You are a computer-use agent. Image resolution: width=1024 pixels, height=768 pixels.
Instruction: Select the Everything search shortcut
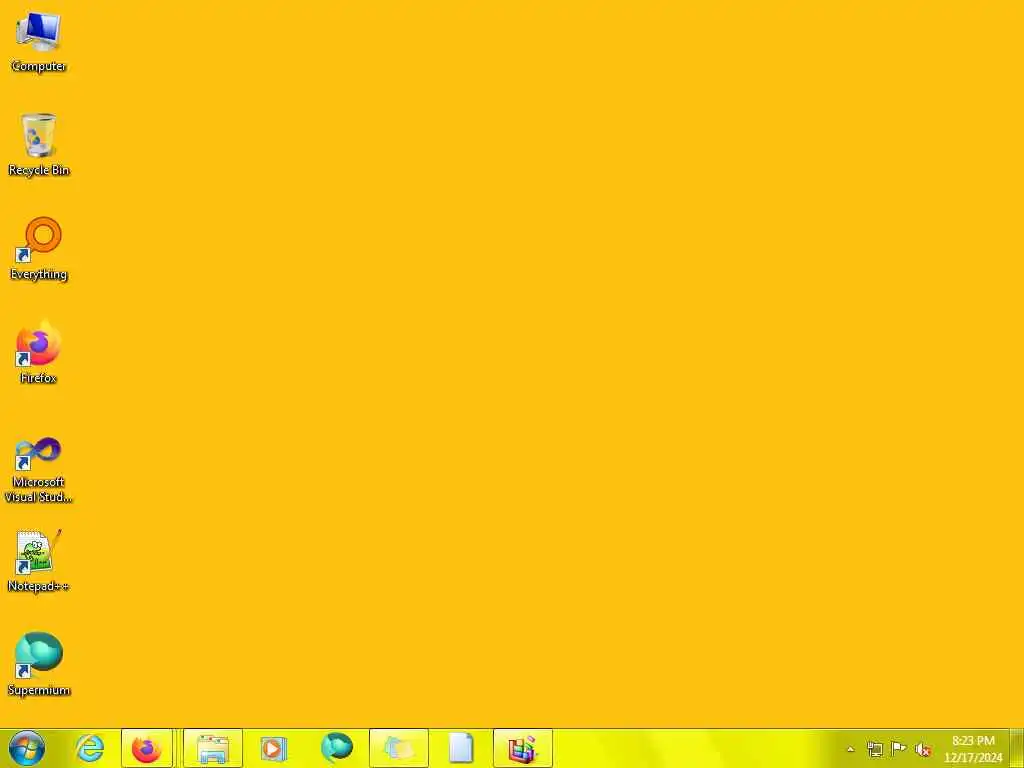click(39, 249)
